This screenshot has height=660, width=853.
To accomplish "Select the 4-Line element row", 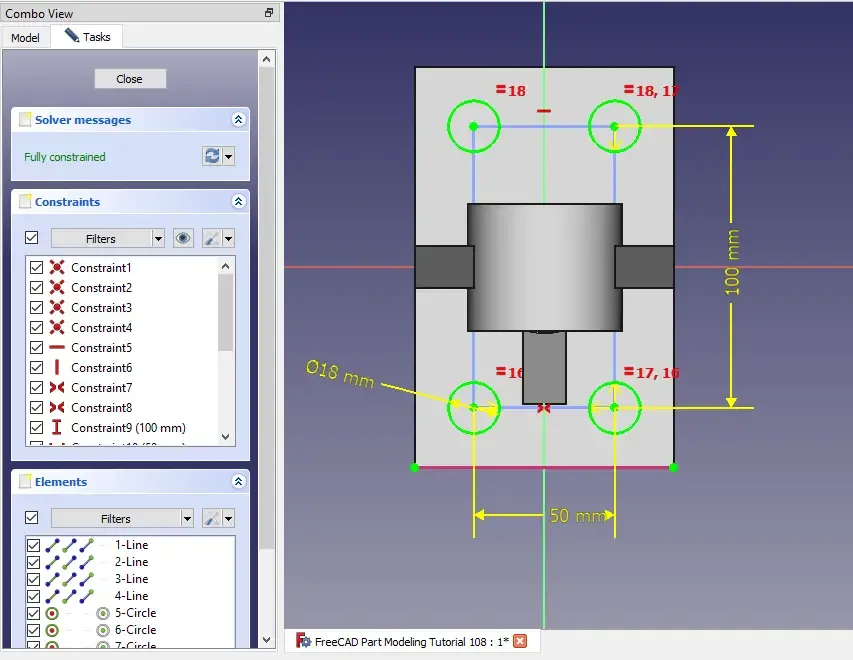I will [130, 596].
